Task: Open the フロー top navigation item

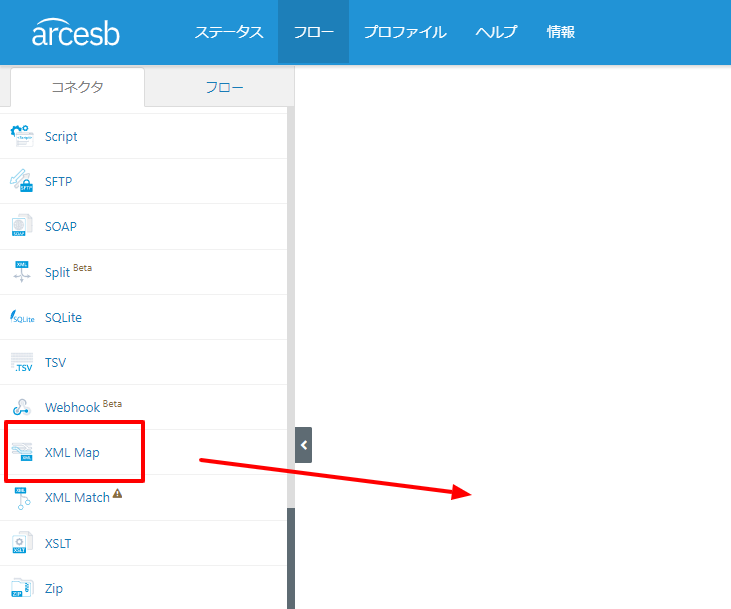Action: click(x=314, y=32)
